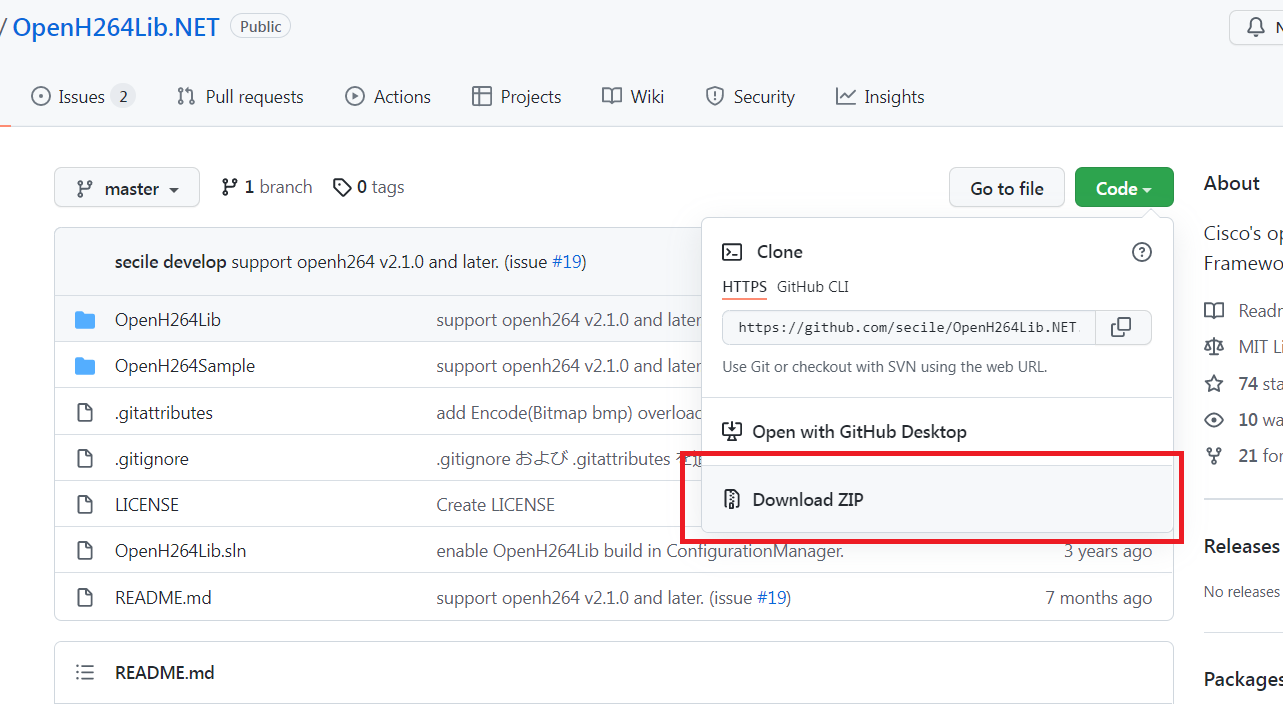View the 1 branch link
This screenshot has width=1283, height=704.
[267, 187]
